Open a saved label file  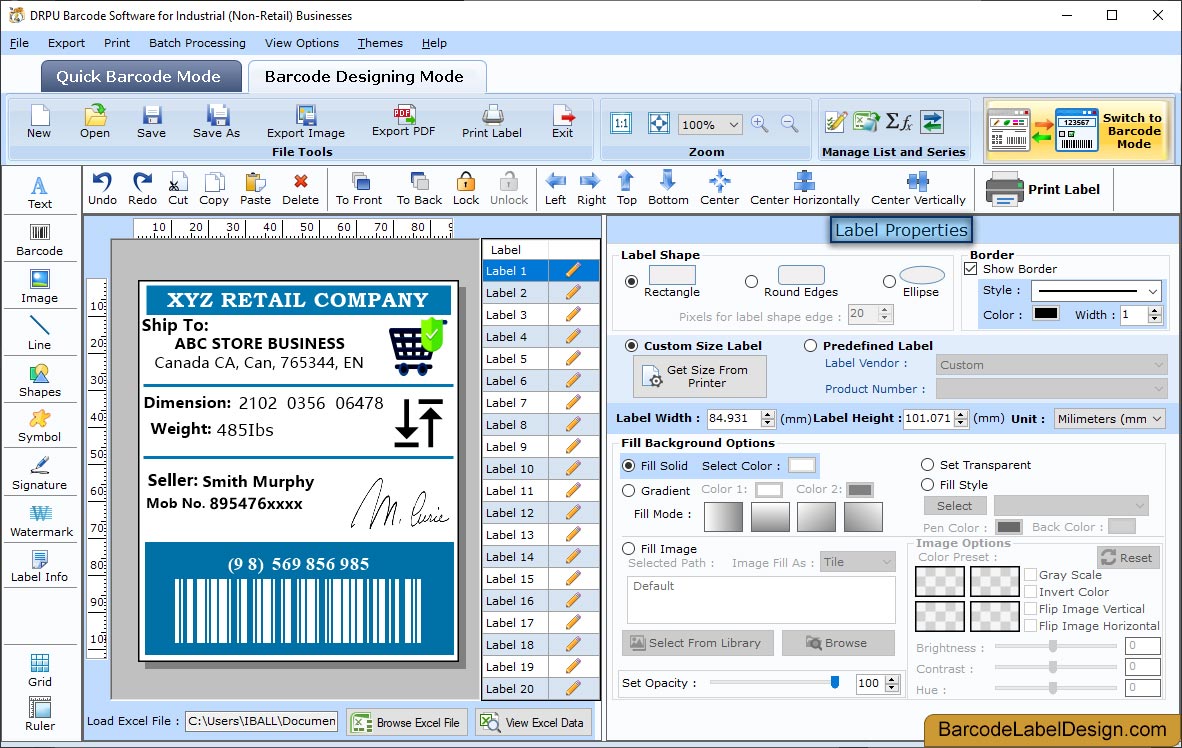coord(95,122)
